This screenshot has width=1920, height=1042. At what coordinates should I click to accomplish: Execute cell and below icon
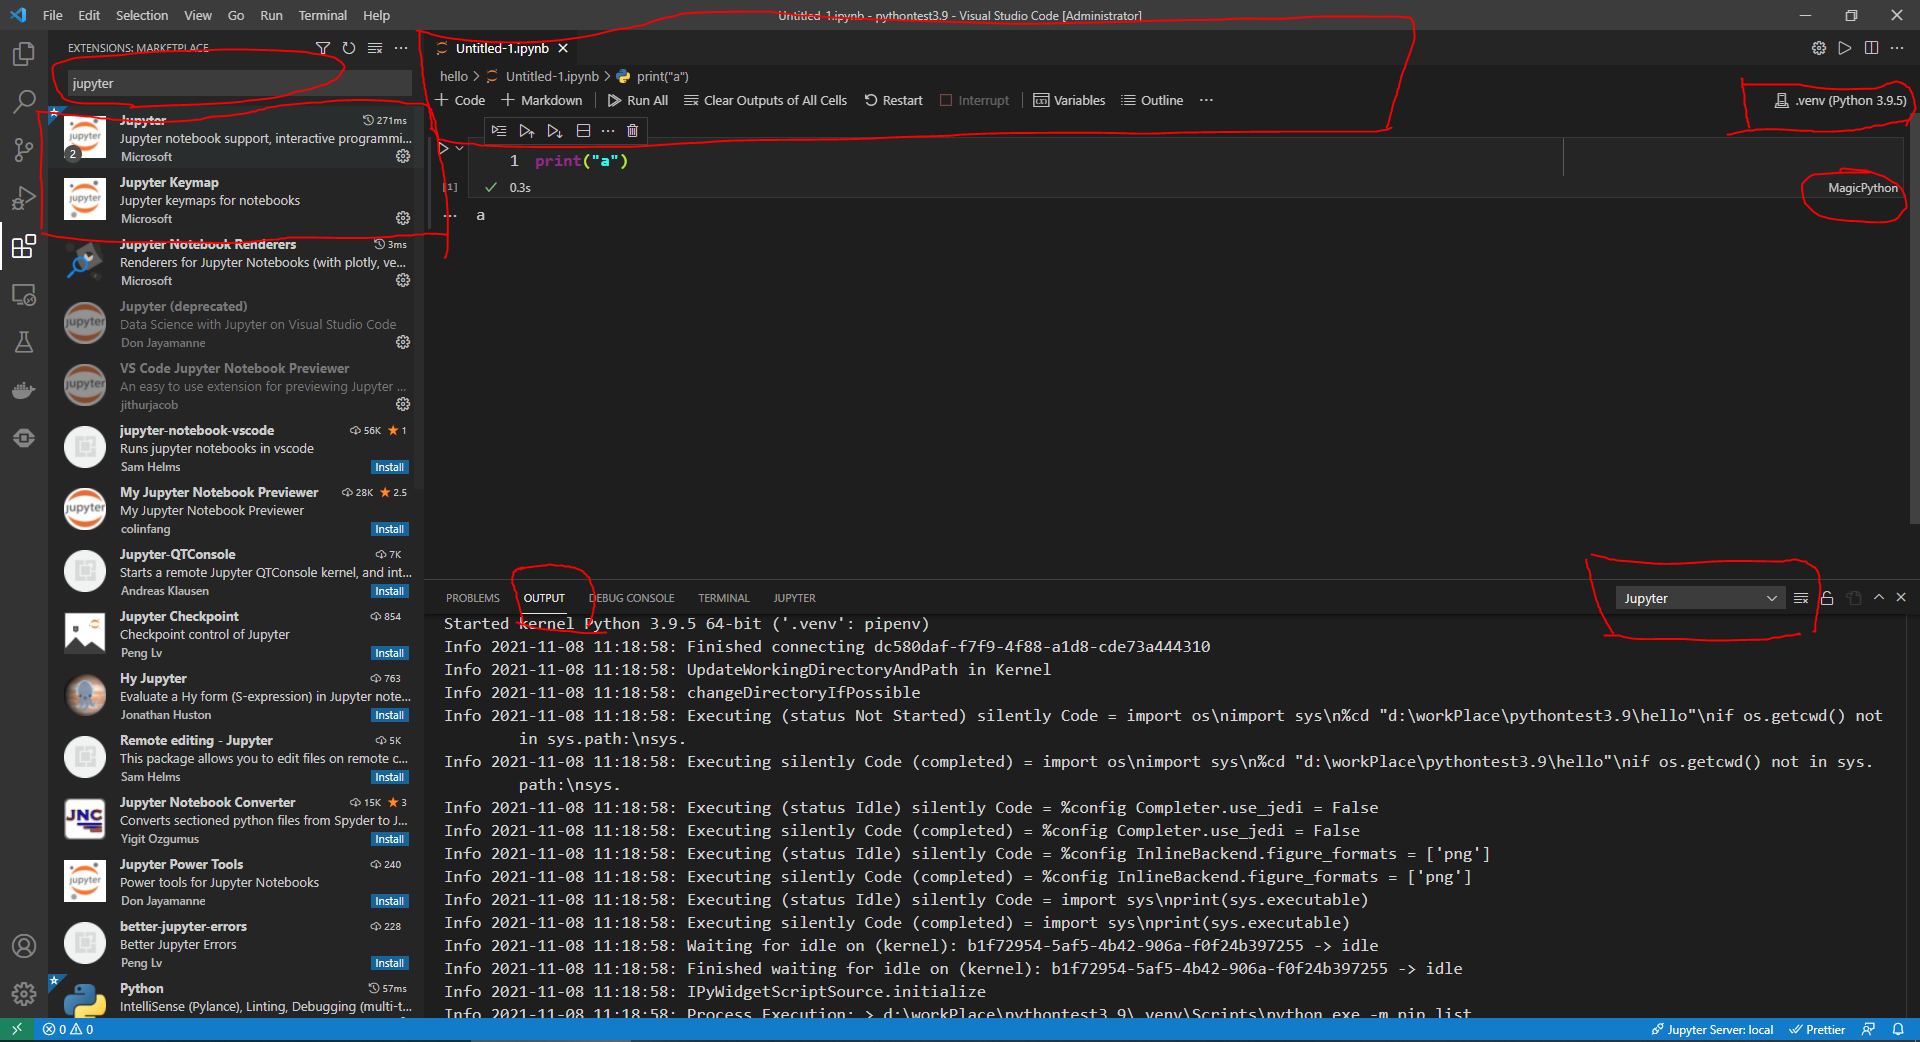(554, 131)
